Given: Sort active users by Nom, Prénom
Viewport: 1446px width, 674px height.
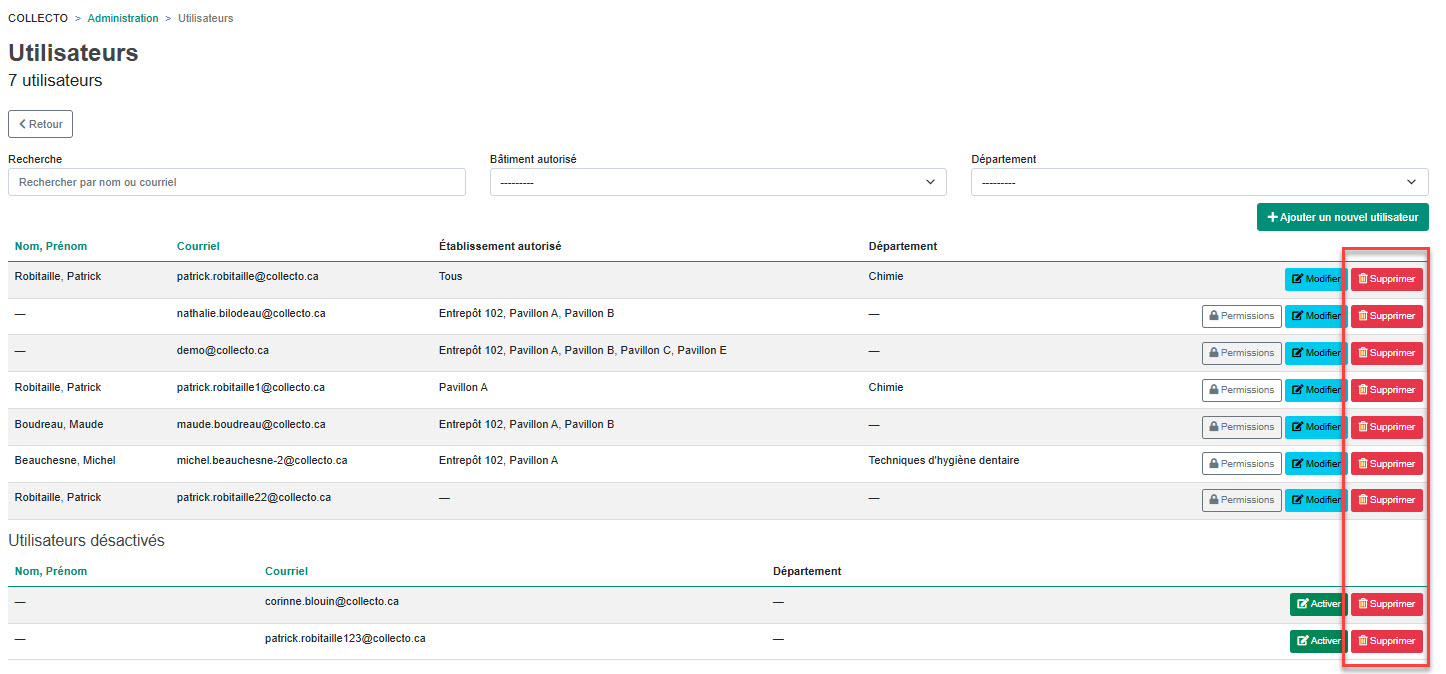Looking at the screenshot, I should 50,246.
